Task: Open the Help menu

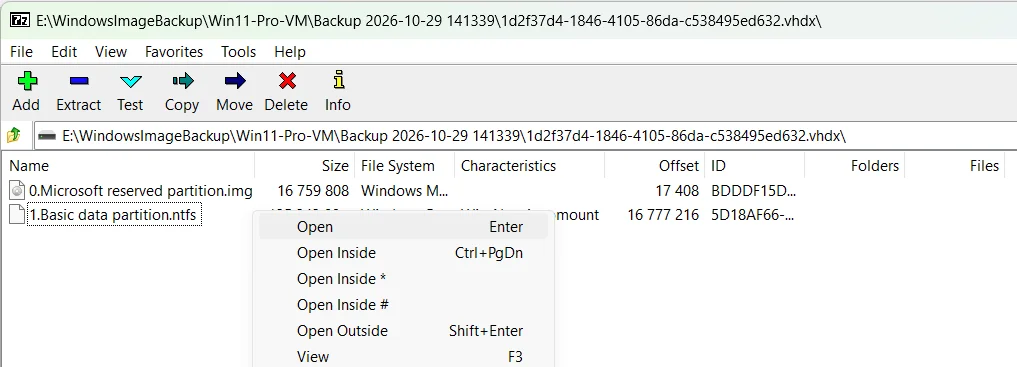Action: click(290, 52)
